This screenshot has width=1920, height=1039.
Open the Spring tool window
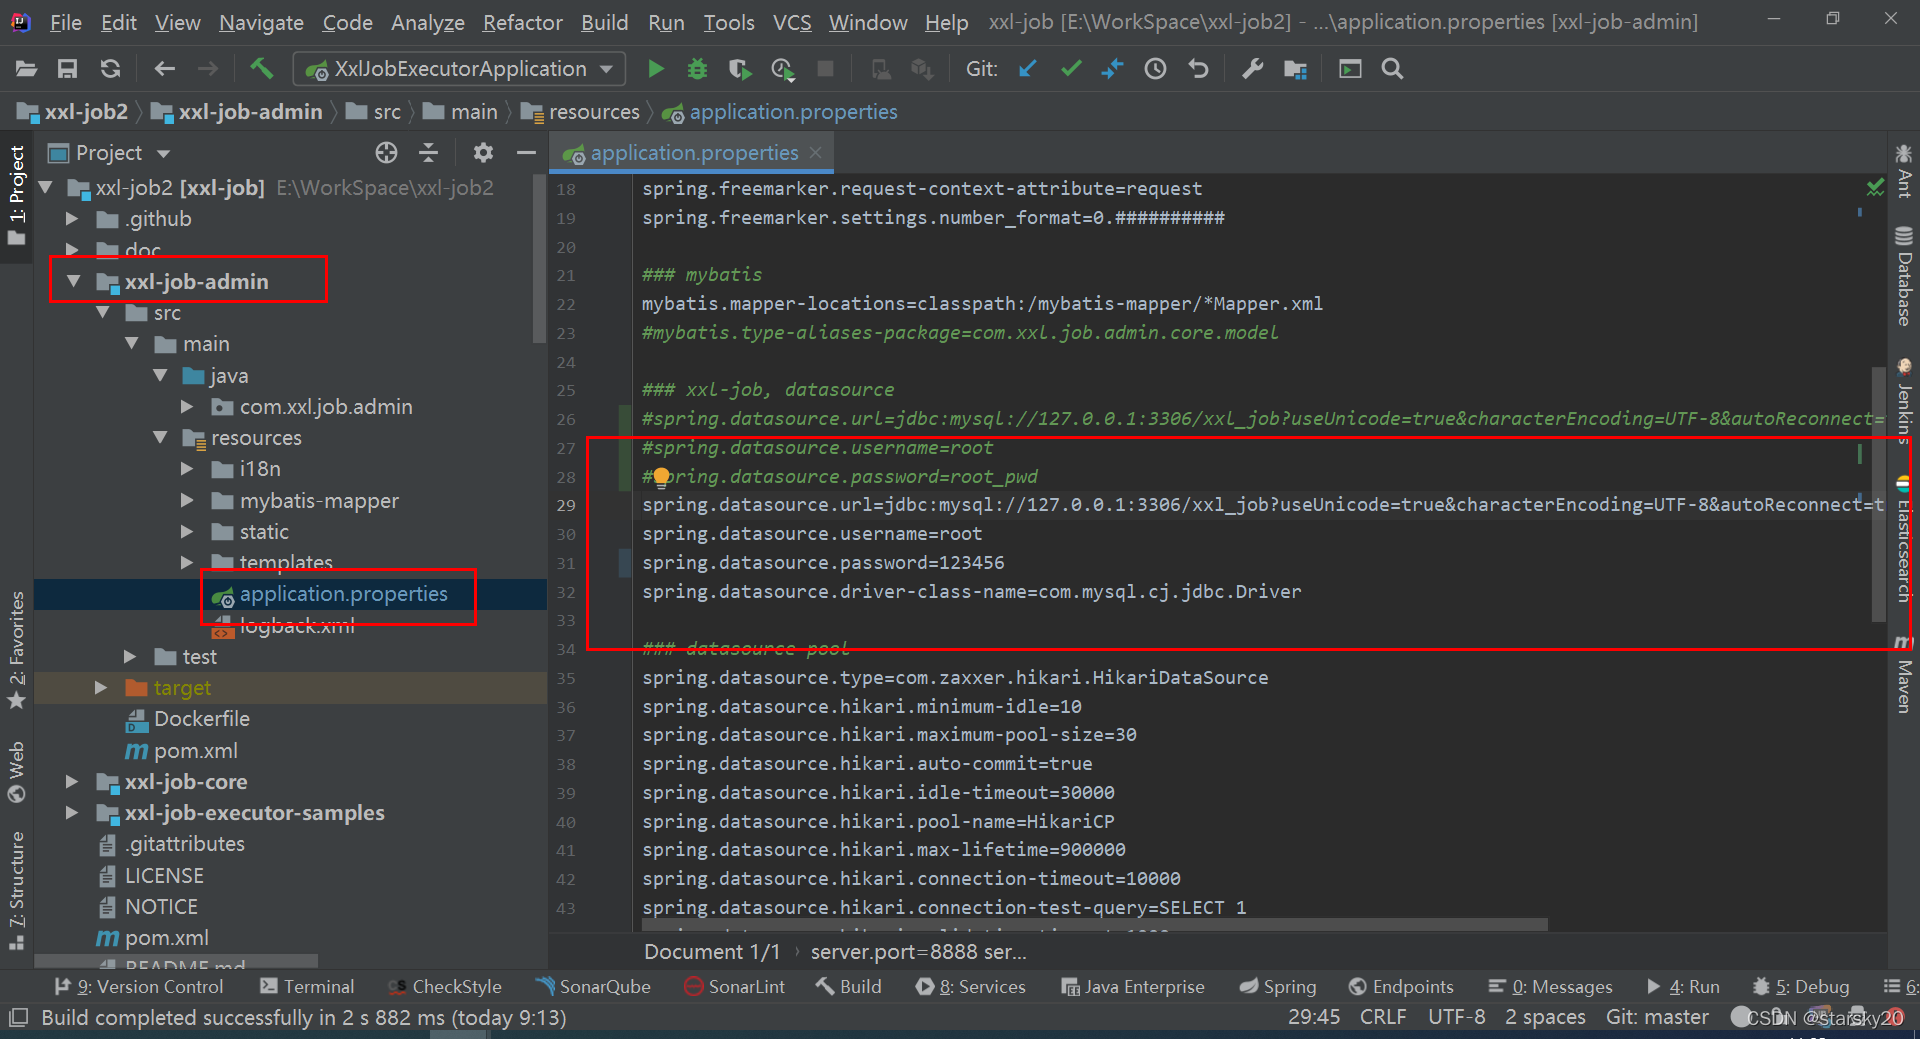tap(1278, 987)
